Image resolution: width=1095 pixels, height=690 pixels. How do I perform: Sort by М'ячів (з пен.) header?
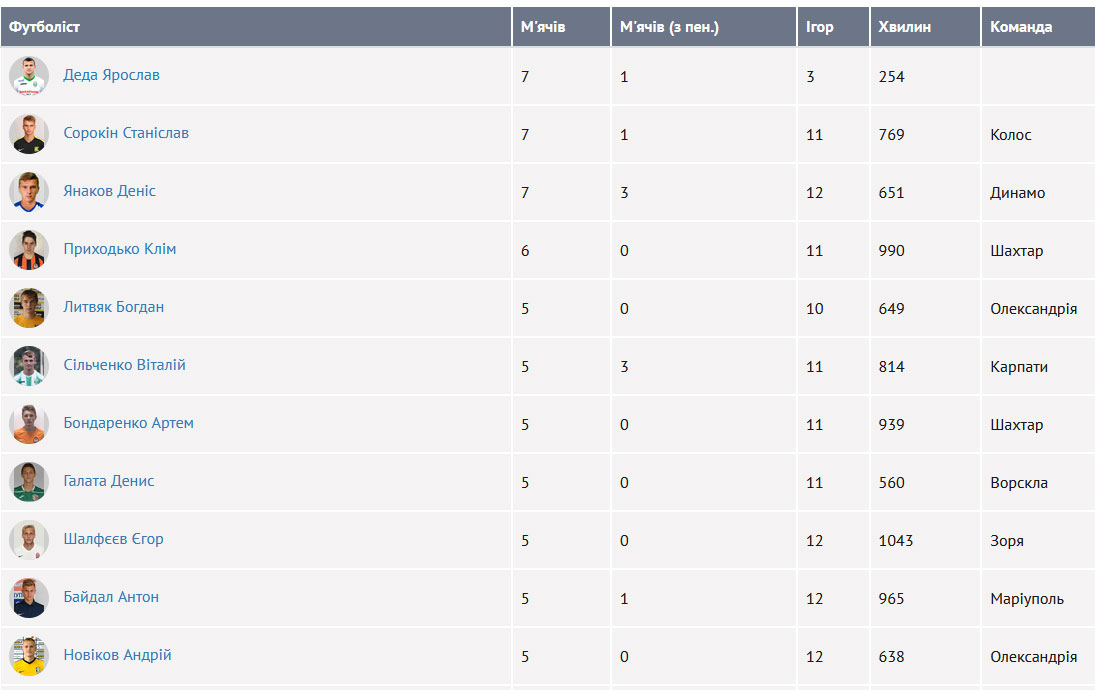tap(669, 27)
